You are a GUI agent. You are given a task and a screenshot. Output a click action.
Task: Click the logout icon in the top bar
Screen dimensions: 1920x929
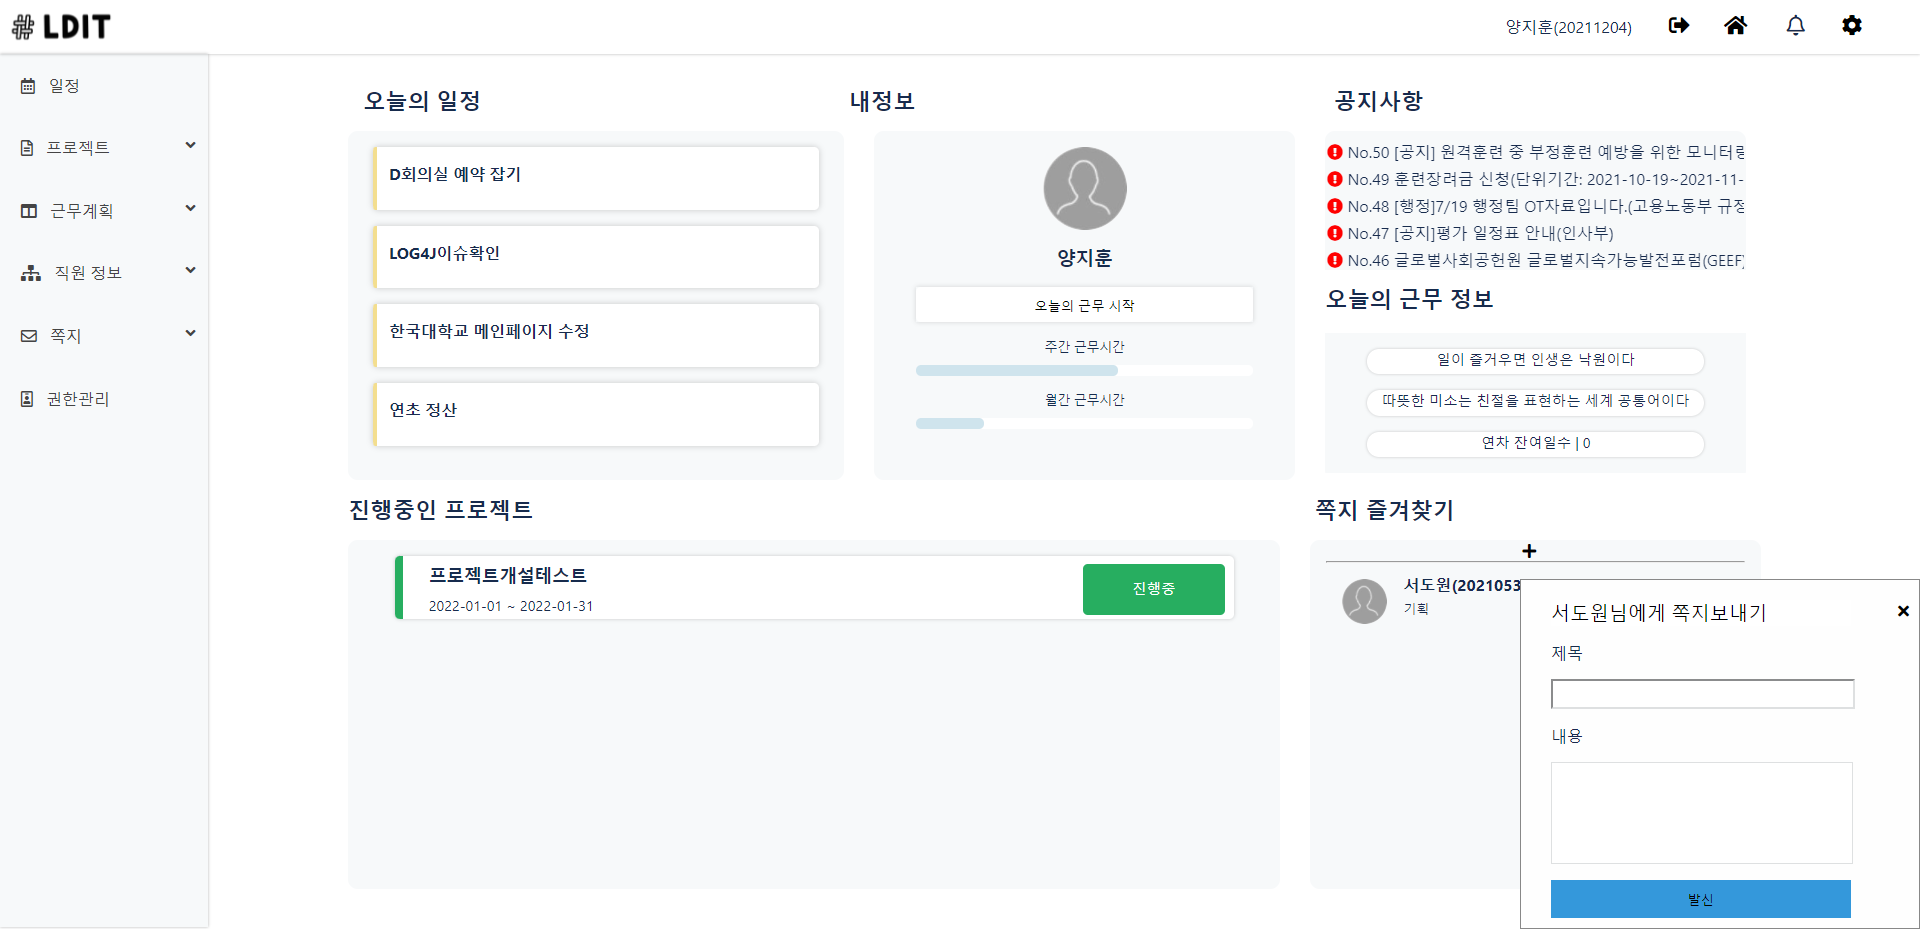point(1678,26)
